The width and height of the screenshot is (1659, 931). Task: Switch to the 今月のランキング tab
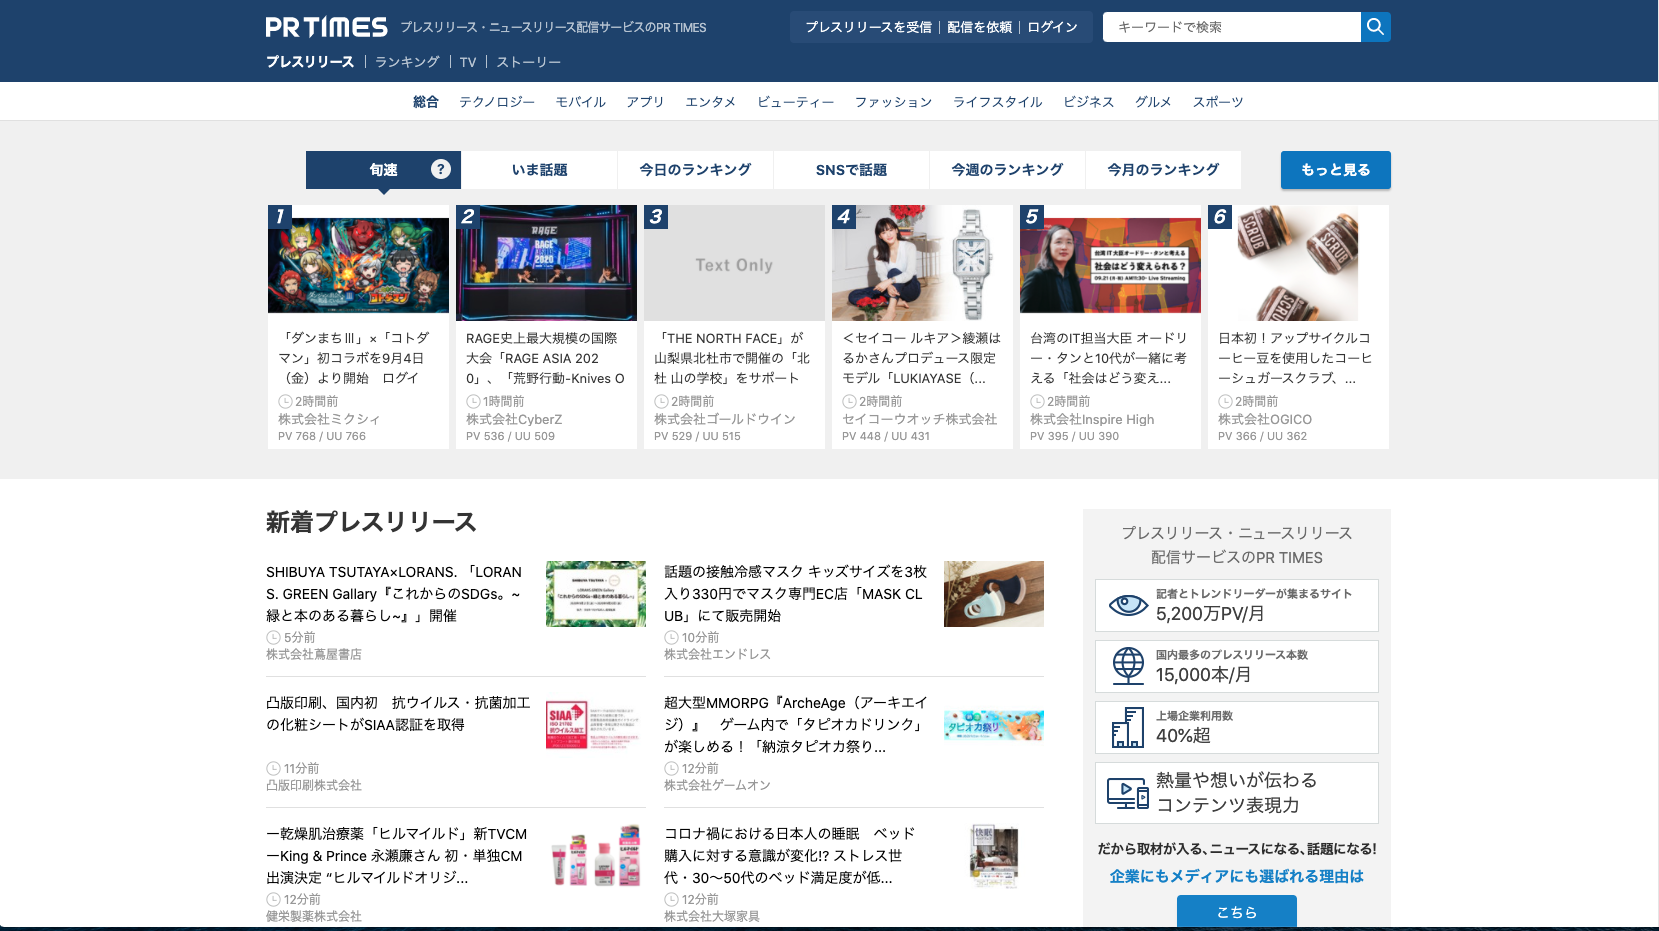pos(1163,170)
